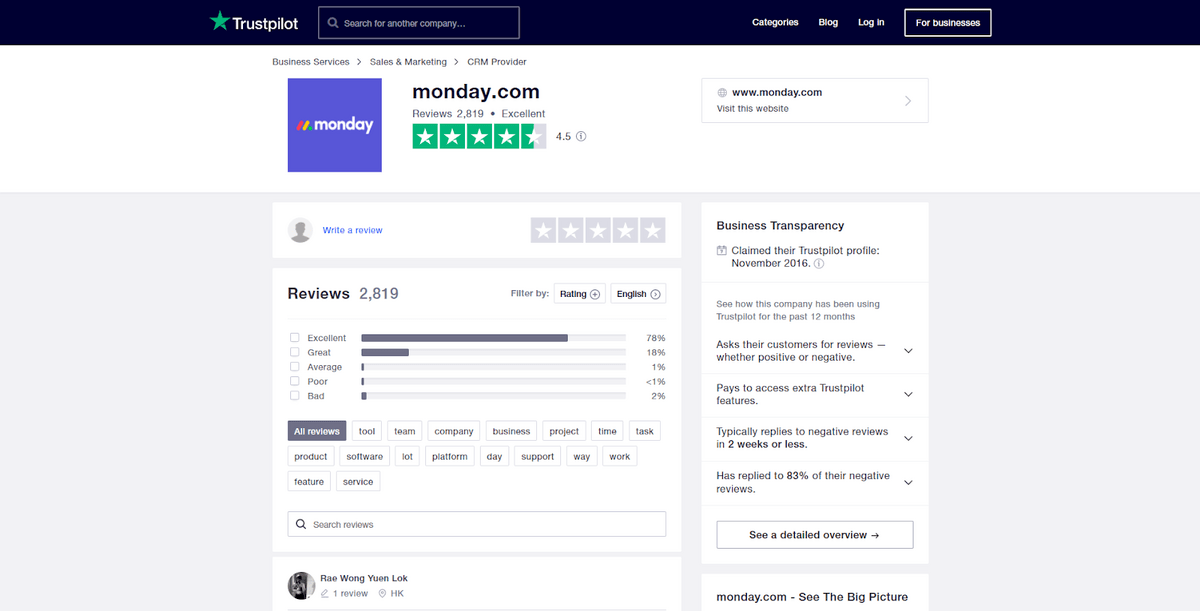Click the fifth empty star to rate
The image size is (1200, 611).
(x=652, y=231)
